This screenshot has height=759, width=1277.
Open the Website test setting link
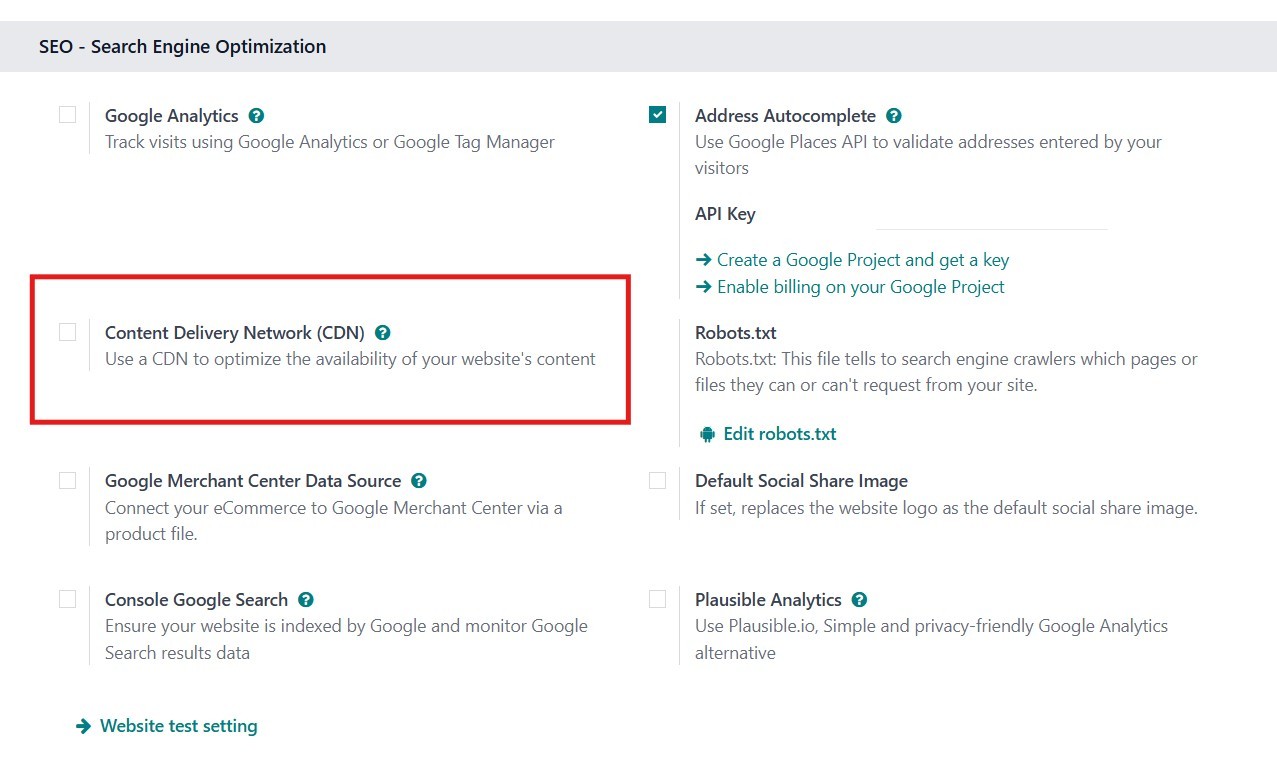click(x=178, y=726)
